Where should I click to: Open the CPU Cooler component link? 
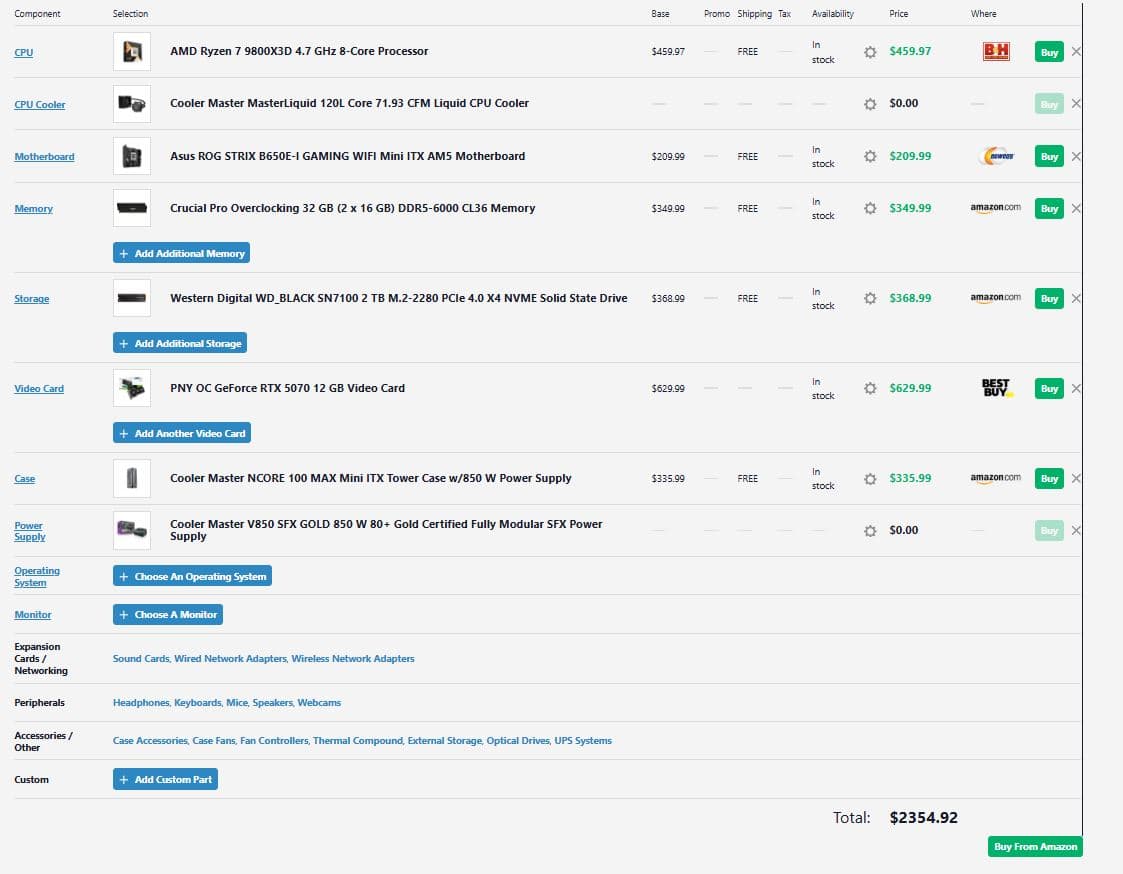(x=39, y=105)
